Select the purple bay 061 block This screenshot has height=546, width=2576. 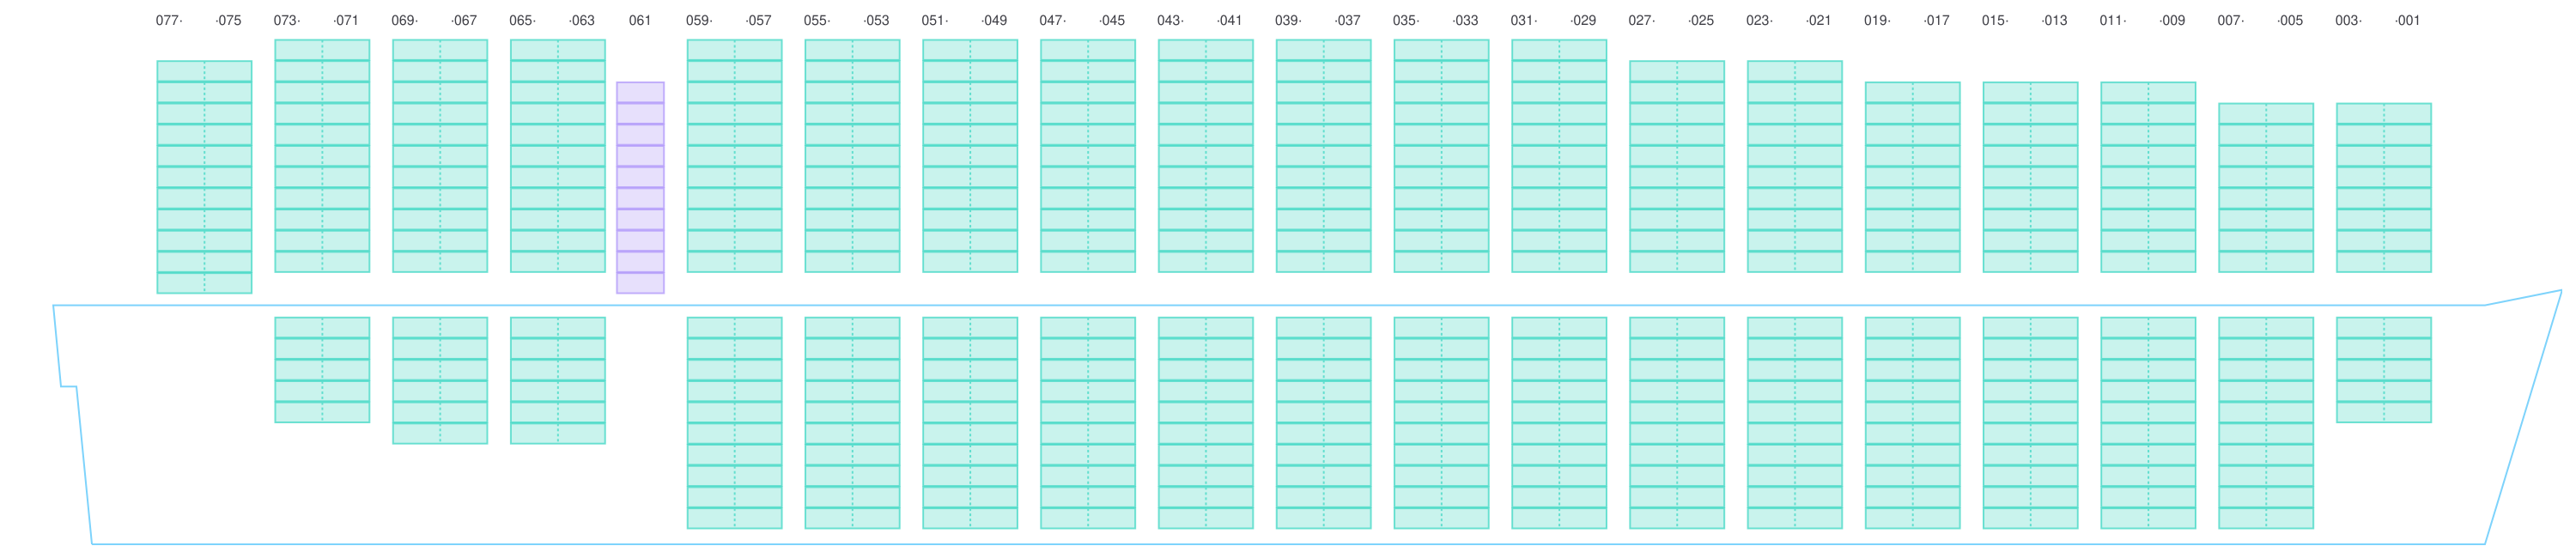(640, 187)
